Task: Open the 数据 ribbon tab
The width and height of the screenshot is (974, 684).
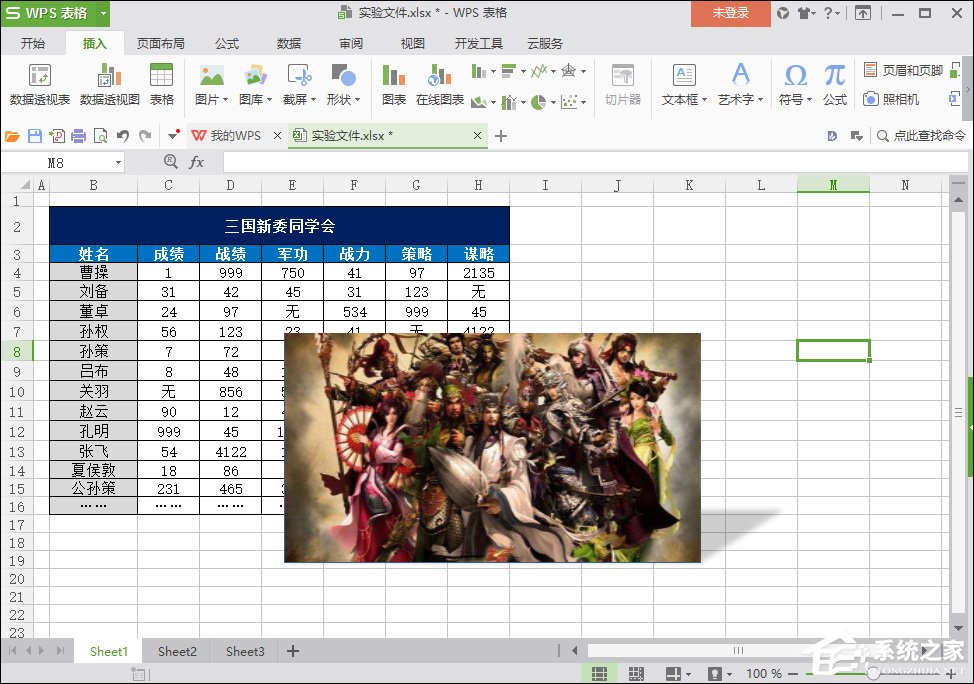Action: pyautogui.click(x=288, y=43)
